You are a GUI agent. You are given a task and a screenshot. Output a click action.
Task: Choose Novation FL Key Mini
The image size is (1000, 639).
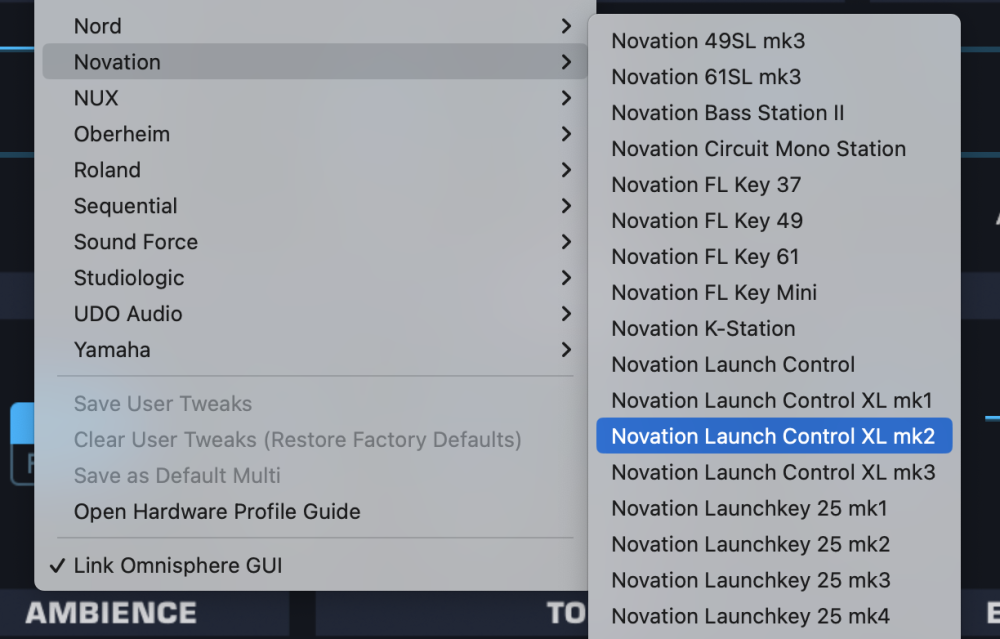(714, 293)
